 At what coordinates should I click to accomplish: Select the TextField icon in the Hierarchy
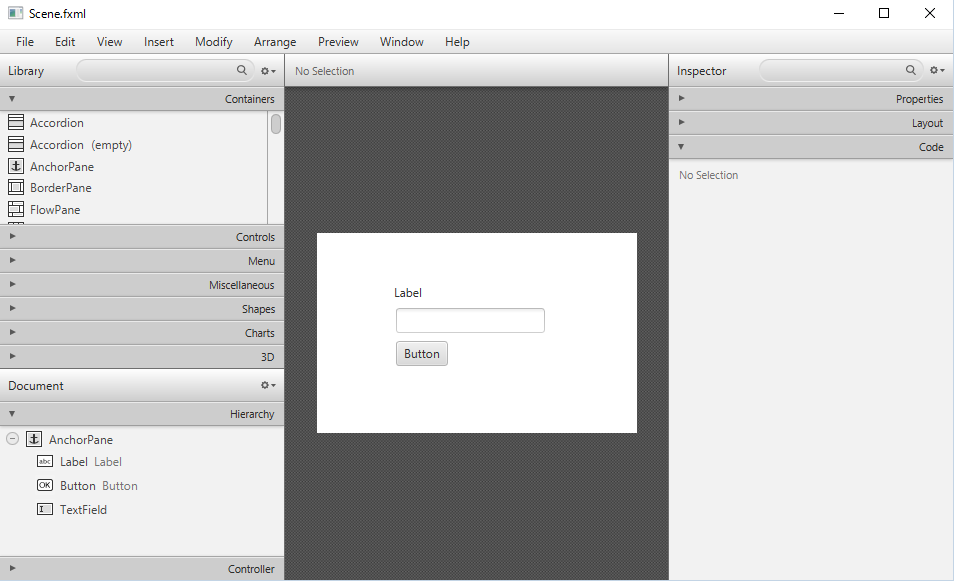(x=45, y=509)
